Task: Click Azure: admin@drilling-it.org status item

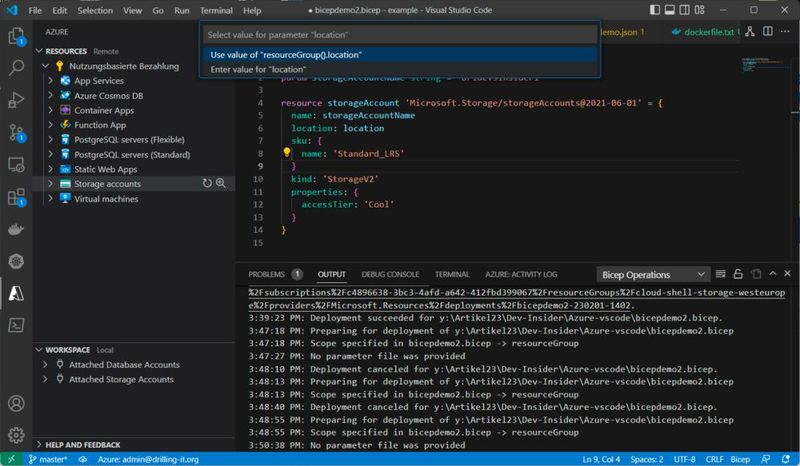Action: pos(148,459)
